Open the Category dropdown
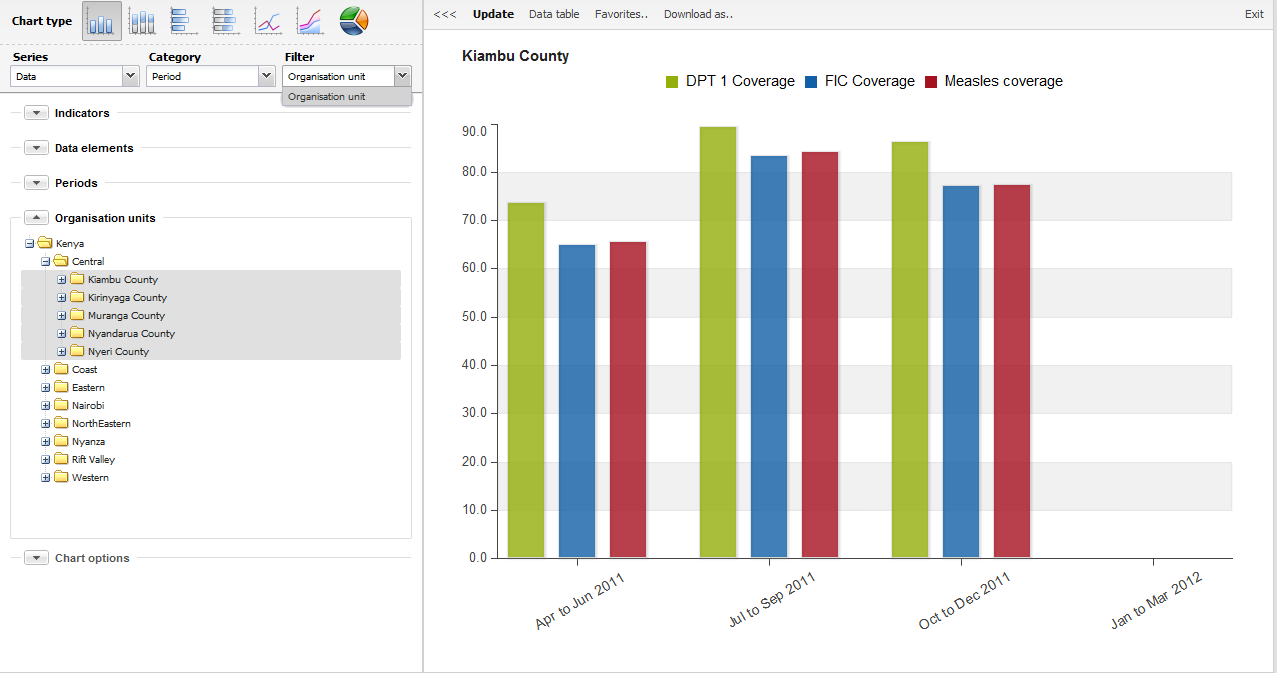This screenshot has height=673, width=1277. pyautogui.click(x=266, y=76)
